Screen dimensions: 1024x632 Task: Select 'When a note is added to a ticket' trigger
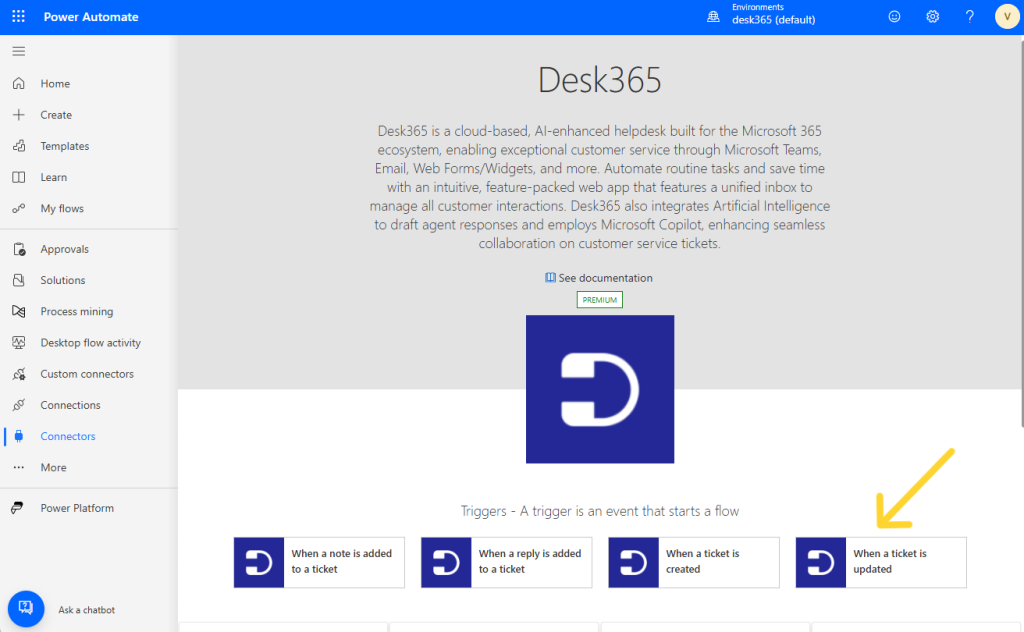pos(319,563)
